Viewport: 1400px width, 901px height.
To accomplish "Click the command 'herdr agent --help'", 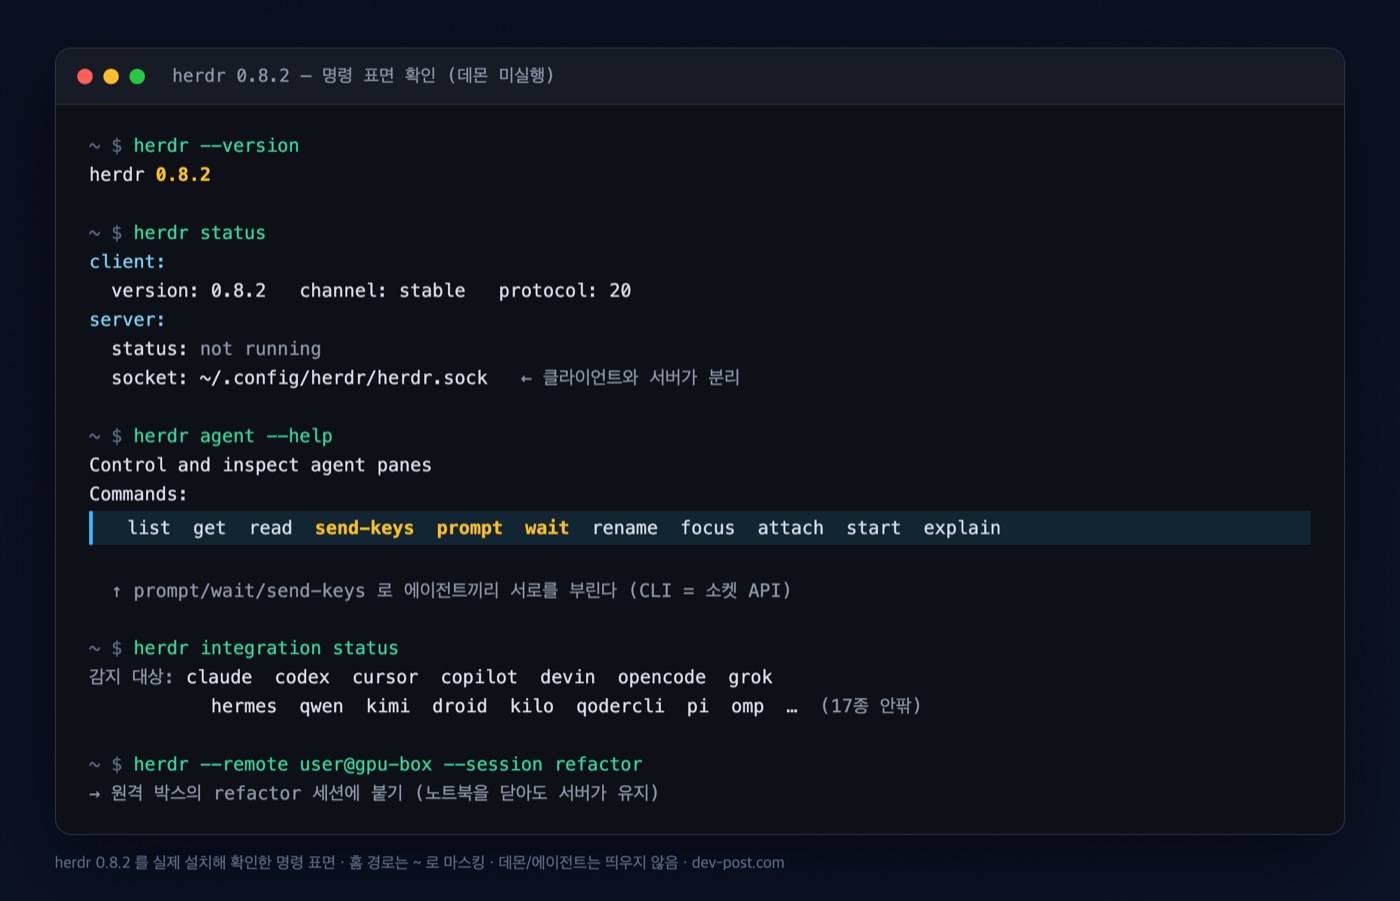I will 232,436.
